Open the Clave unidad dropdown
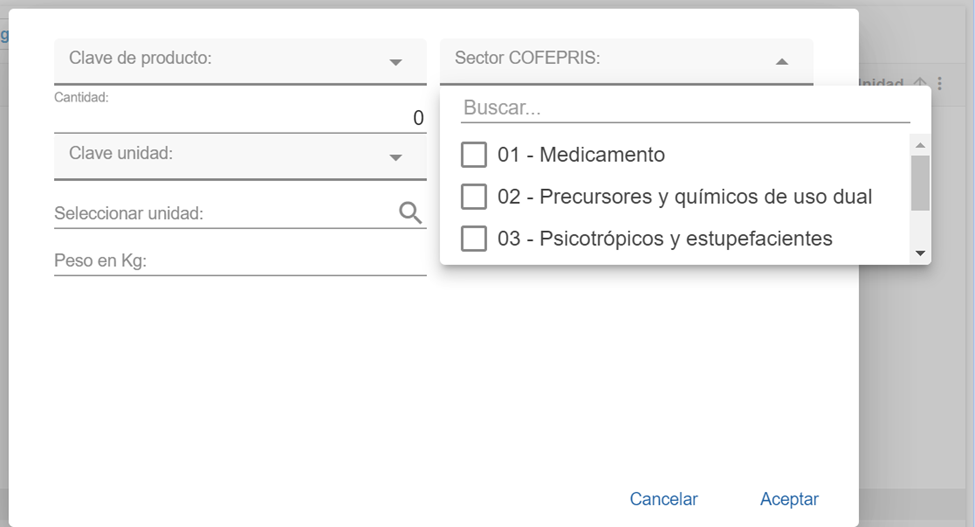Screen dimensions: 975x527 (395, 157)
